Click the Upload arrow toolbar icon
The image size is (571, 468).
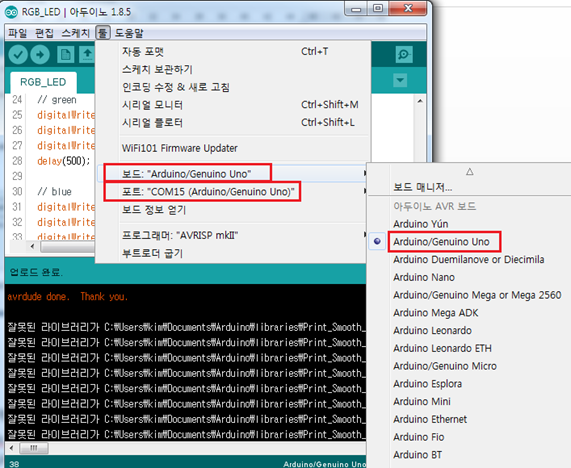point(40,55)
